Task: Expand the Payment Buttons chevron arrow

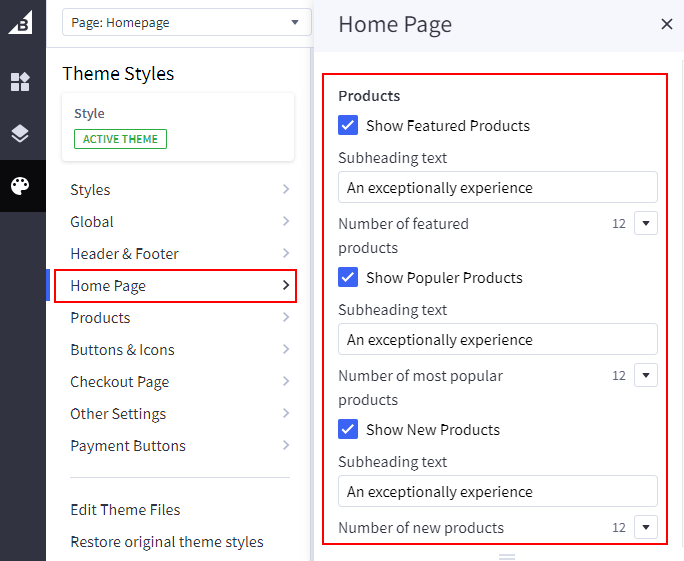Action: (286, 446)
